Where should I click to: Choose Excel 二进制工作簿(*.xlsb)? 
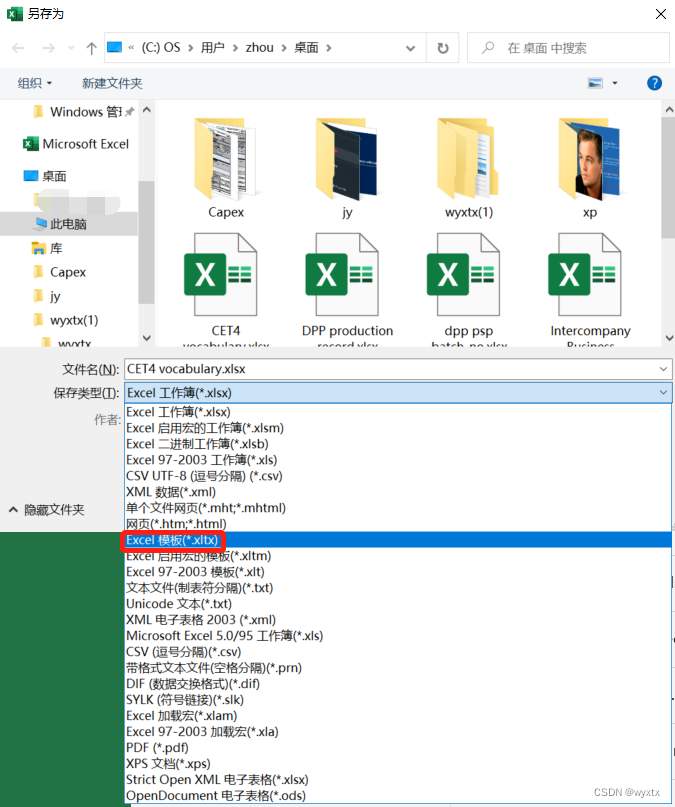click(398, 444)
